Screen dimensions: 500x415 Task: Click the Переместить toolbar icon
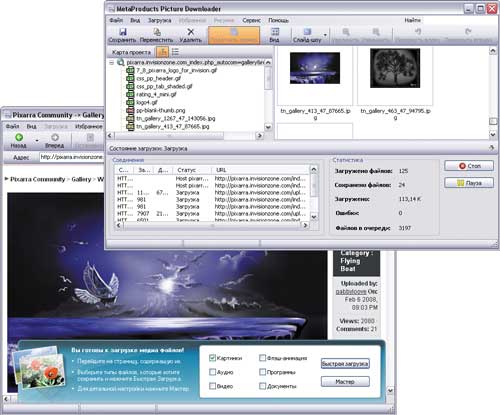click(157, 32)
